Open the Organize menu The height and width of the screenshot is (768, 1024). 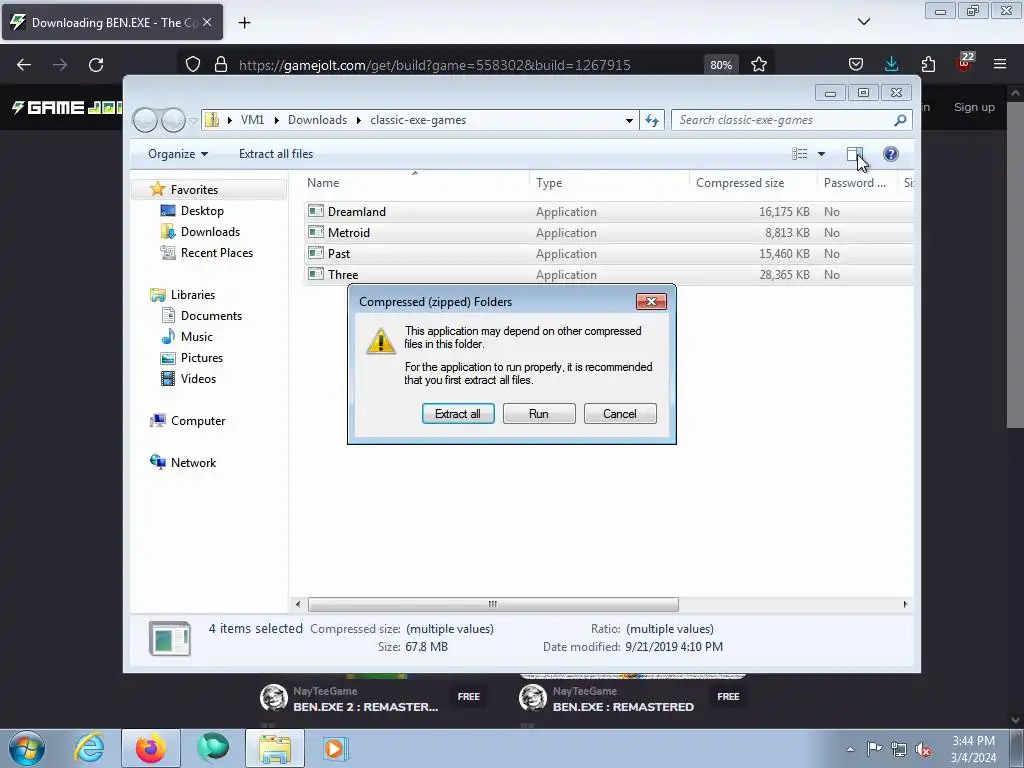point(178,154)
